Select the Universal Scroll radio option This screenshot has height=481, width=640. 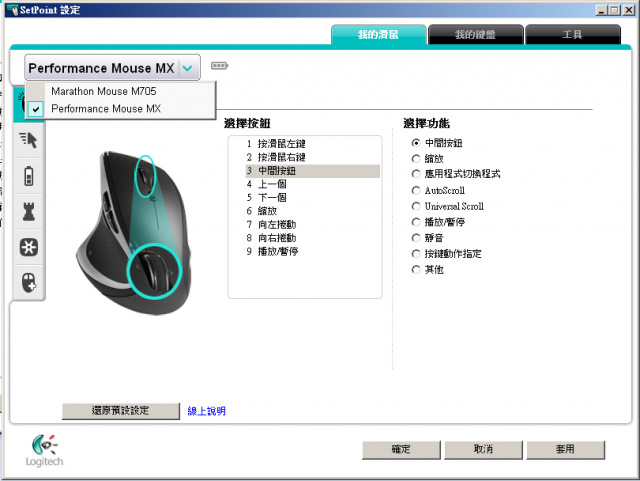tap(416, 206)
